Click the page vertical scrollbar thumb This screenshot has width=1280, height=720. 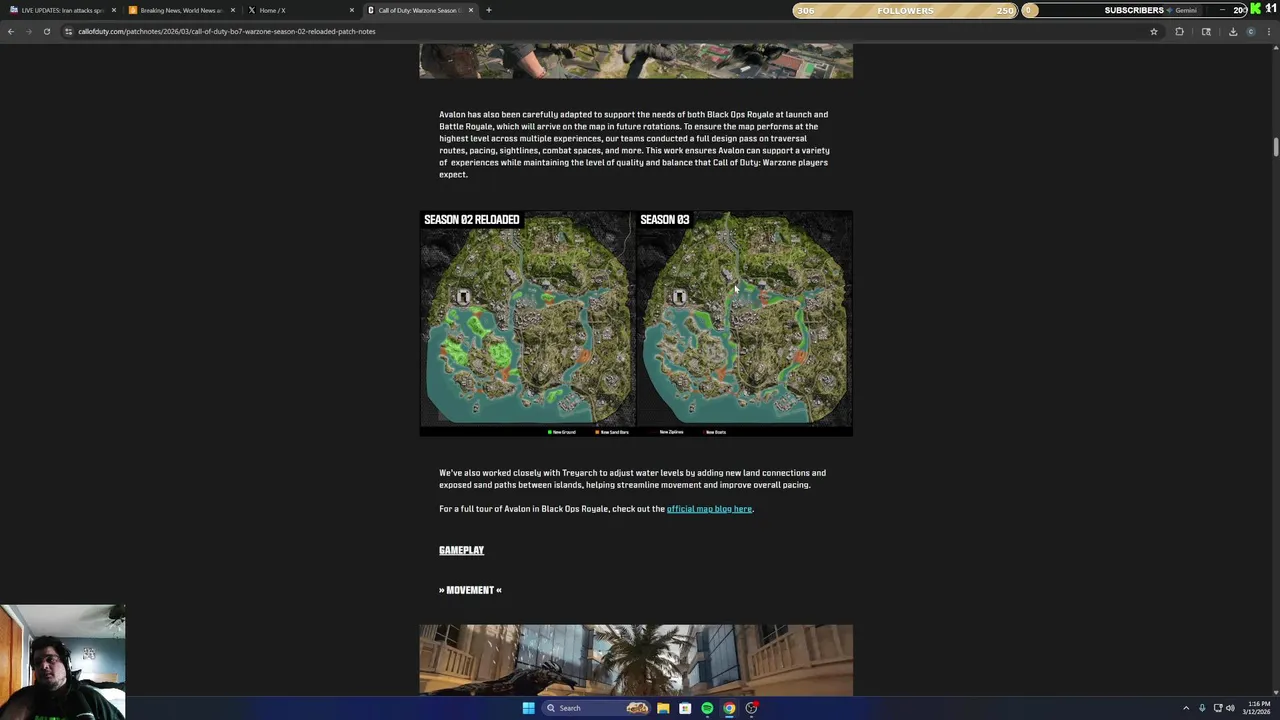point(1275,146)
